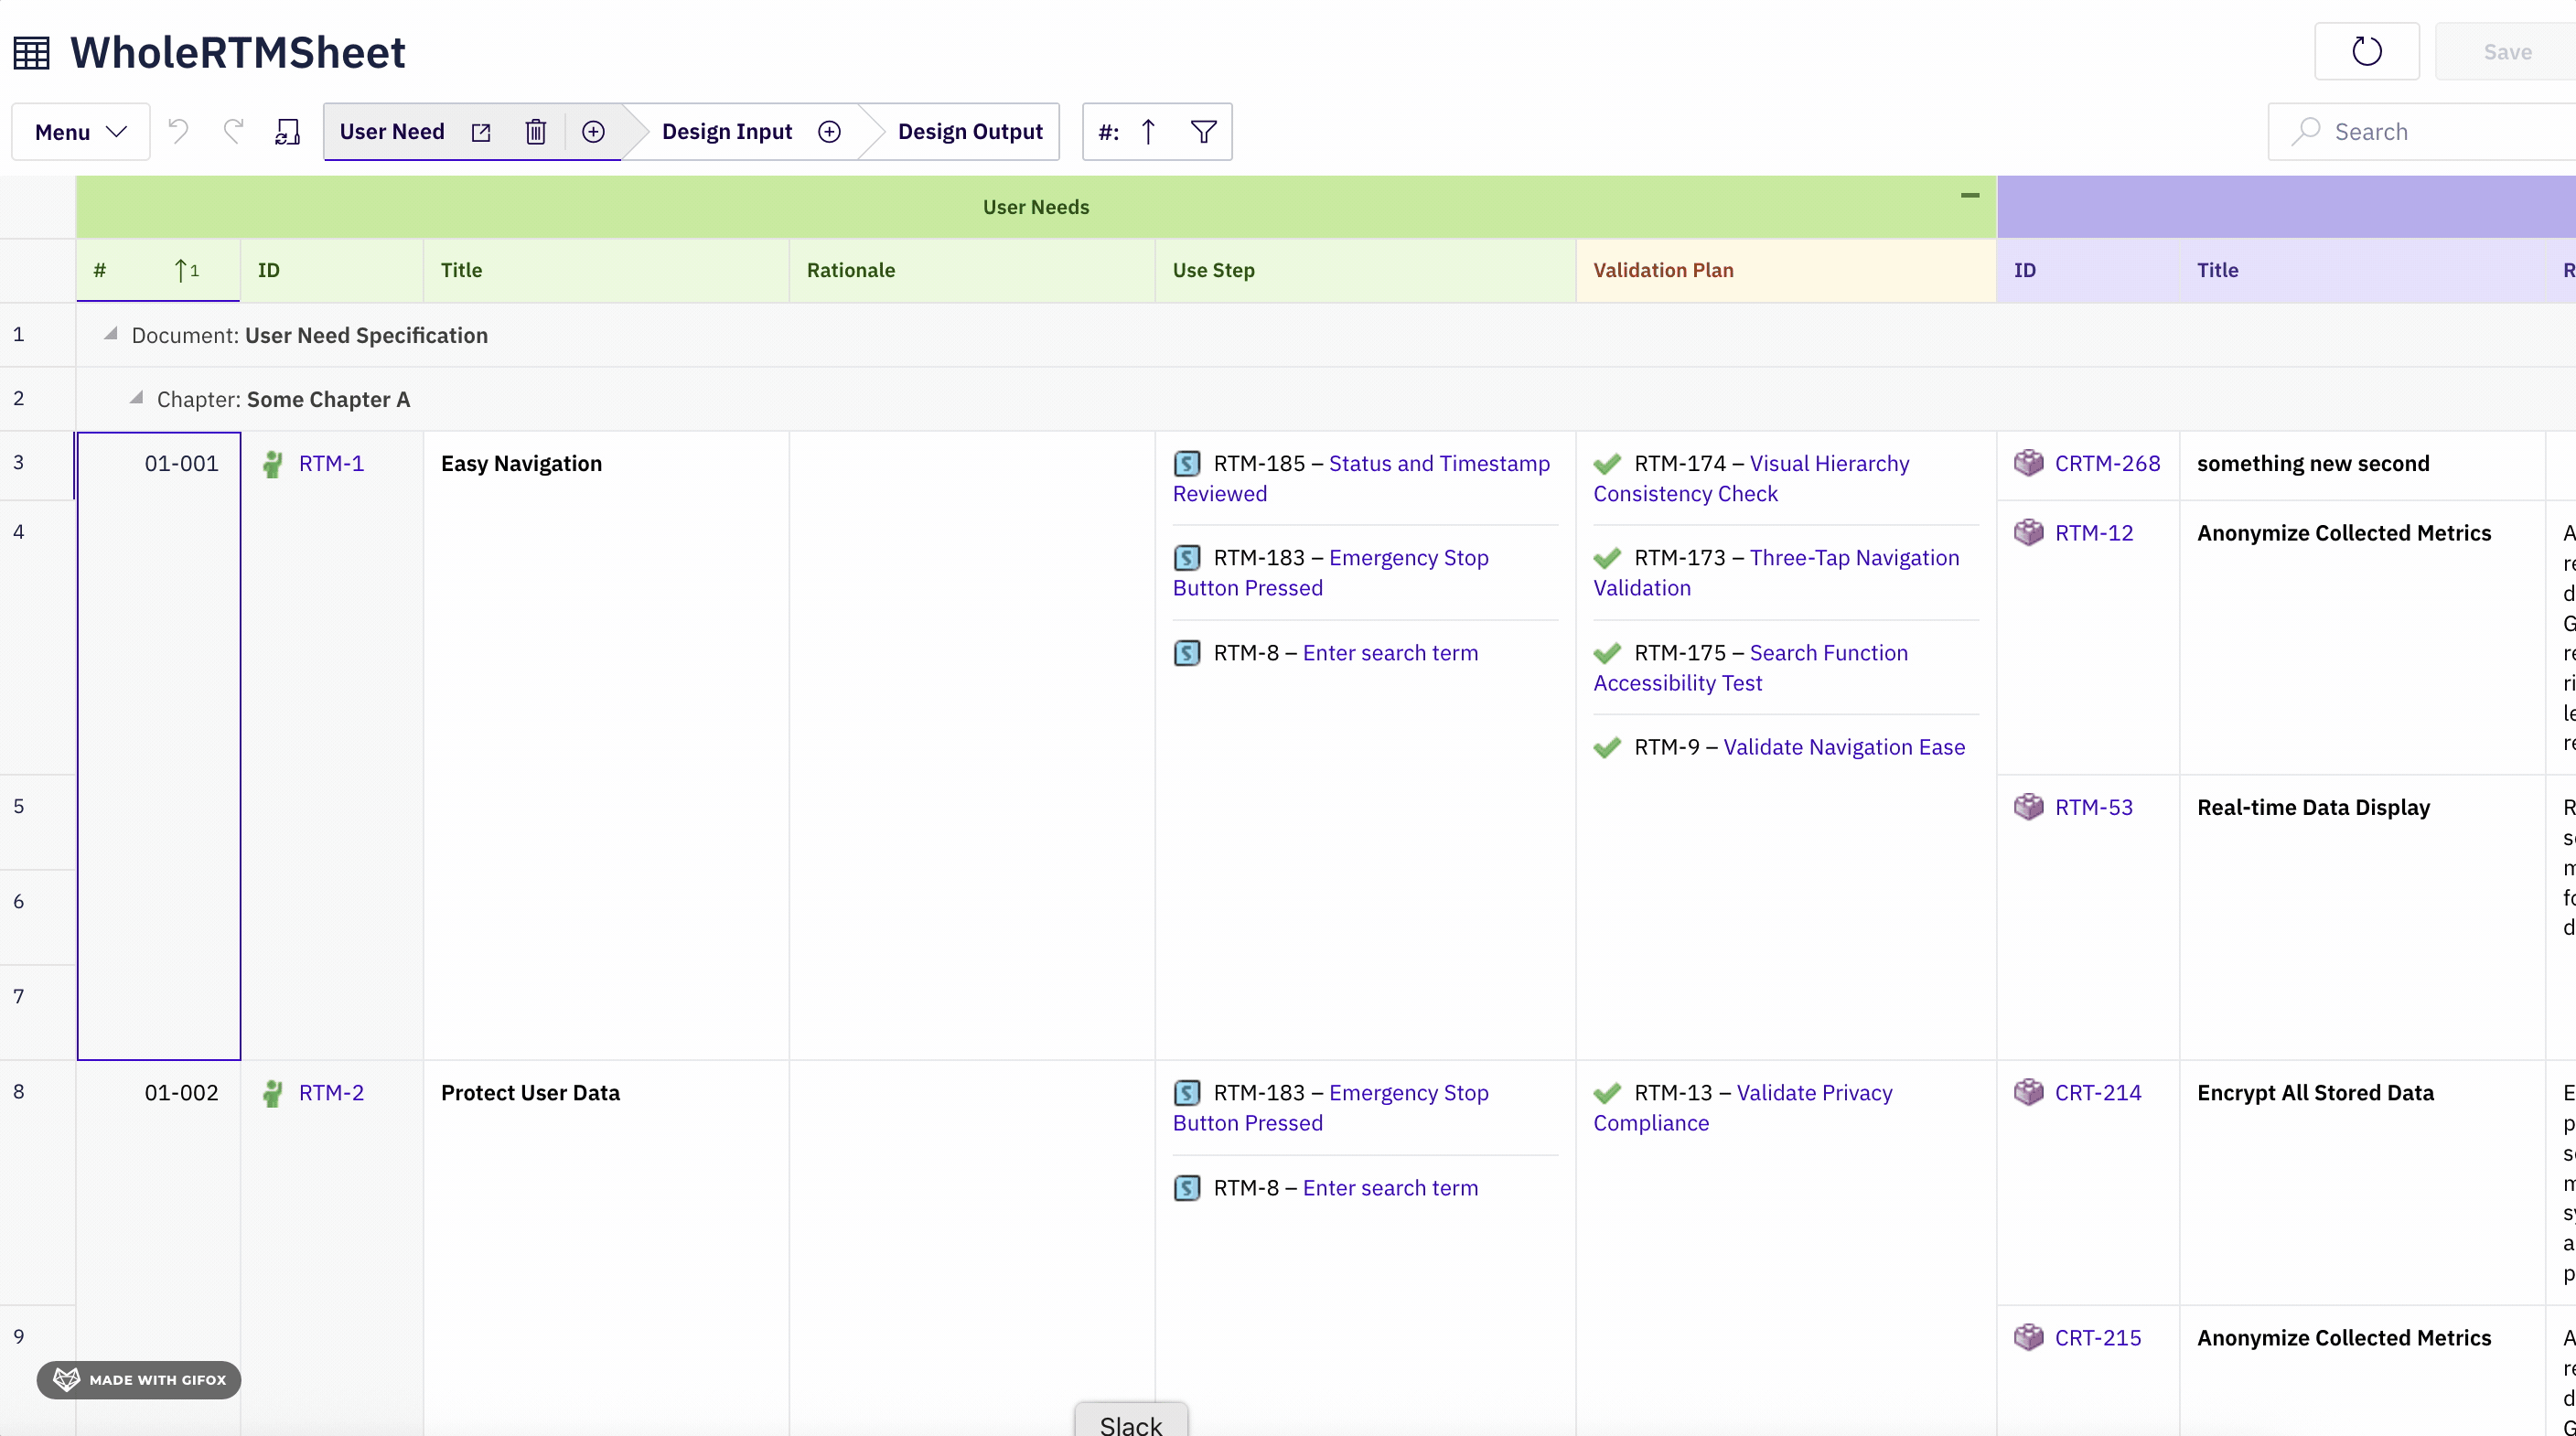Collapse Document User Need Specification row
The height and width of the screenshot is (1436, 2576).
pos(111,334)
